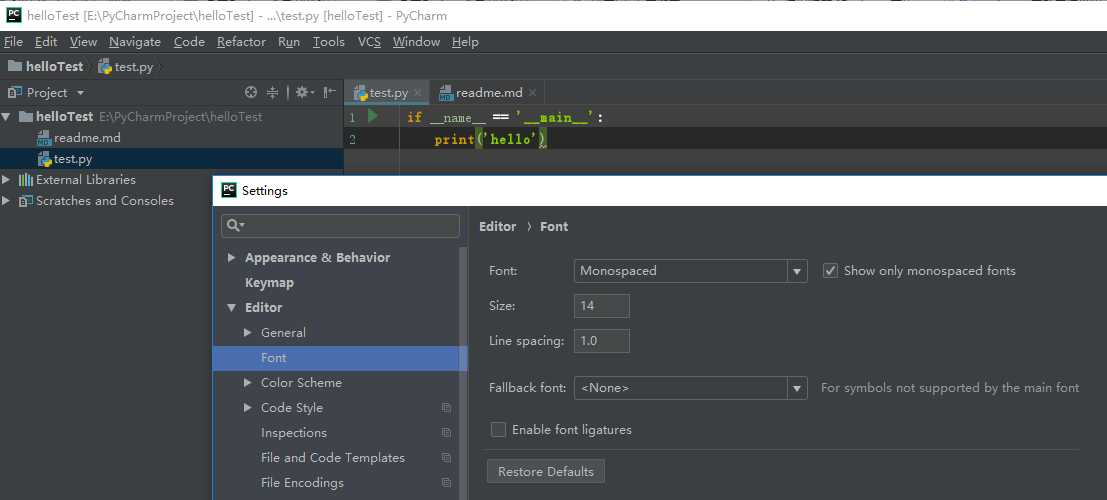Click the test.py Python file icon in the breadcrumb
Image resolution: width=1107 pixels, height=500 pixels.
(105, 67)
